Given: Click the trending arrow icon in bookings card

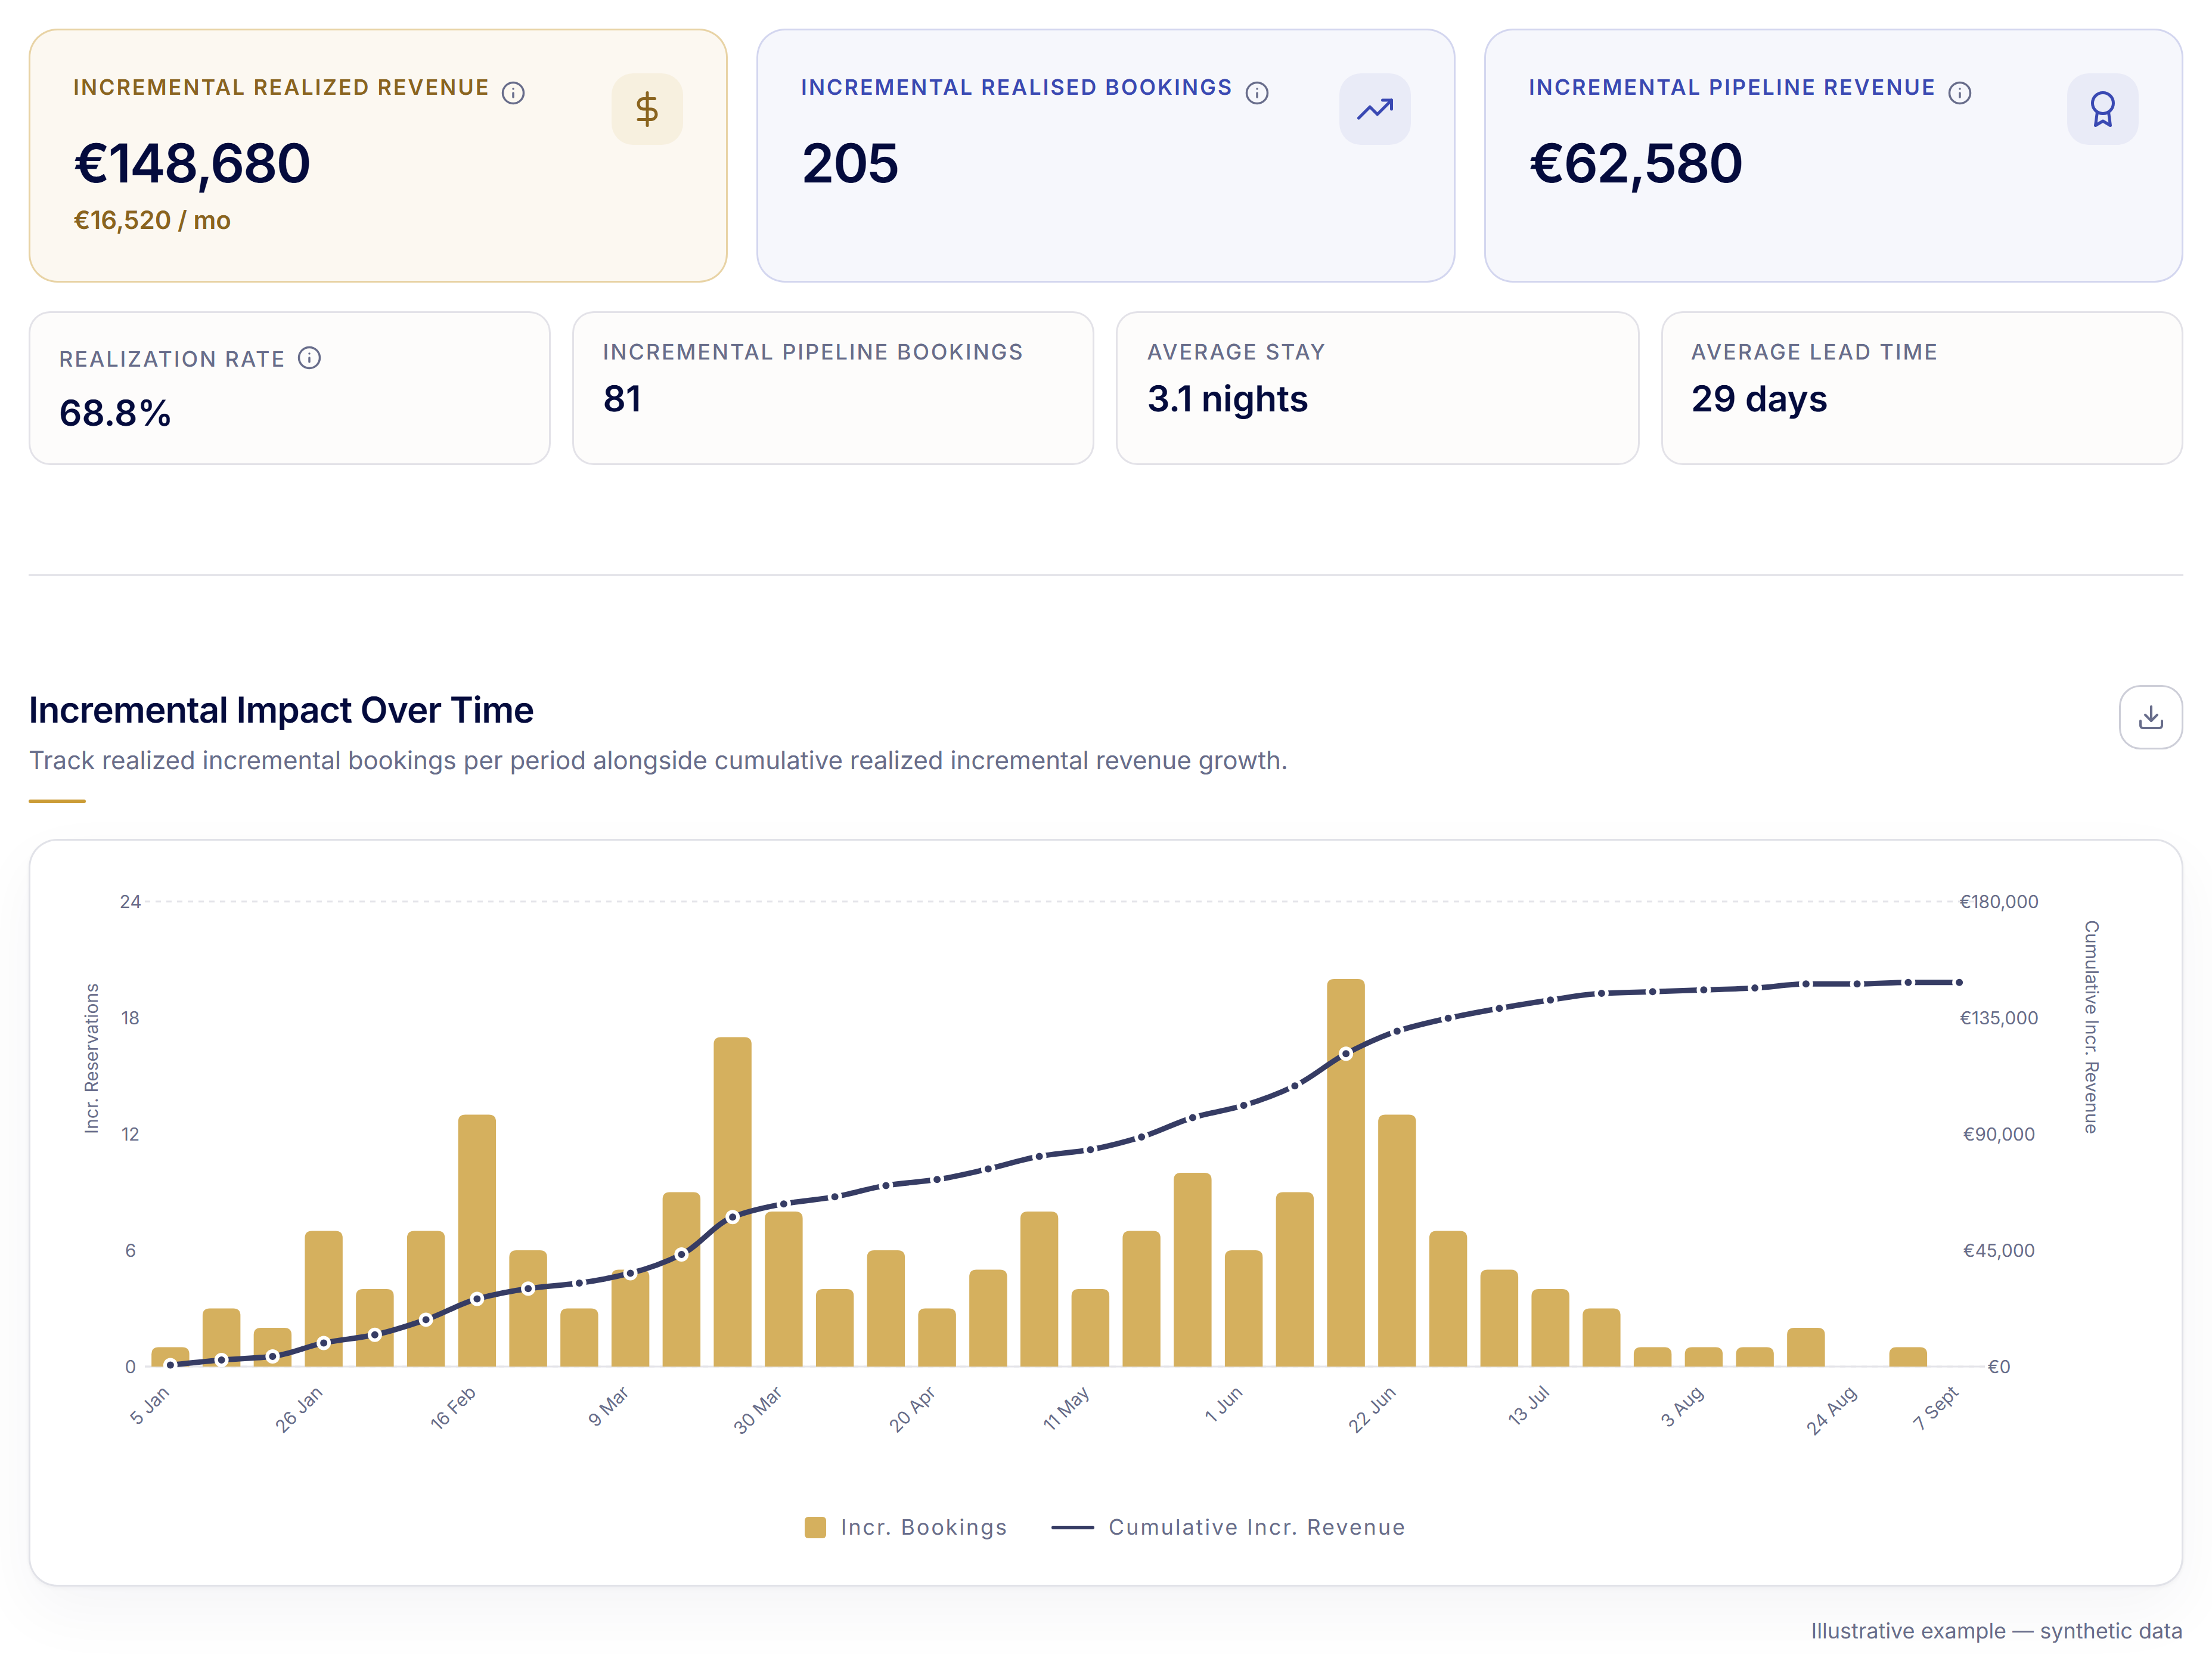Looking at the screenshot, I should tap(1375, 109).
